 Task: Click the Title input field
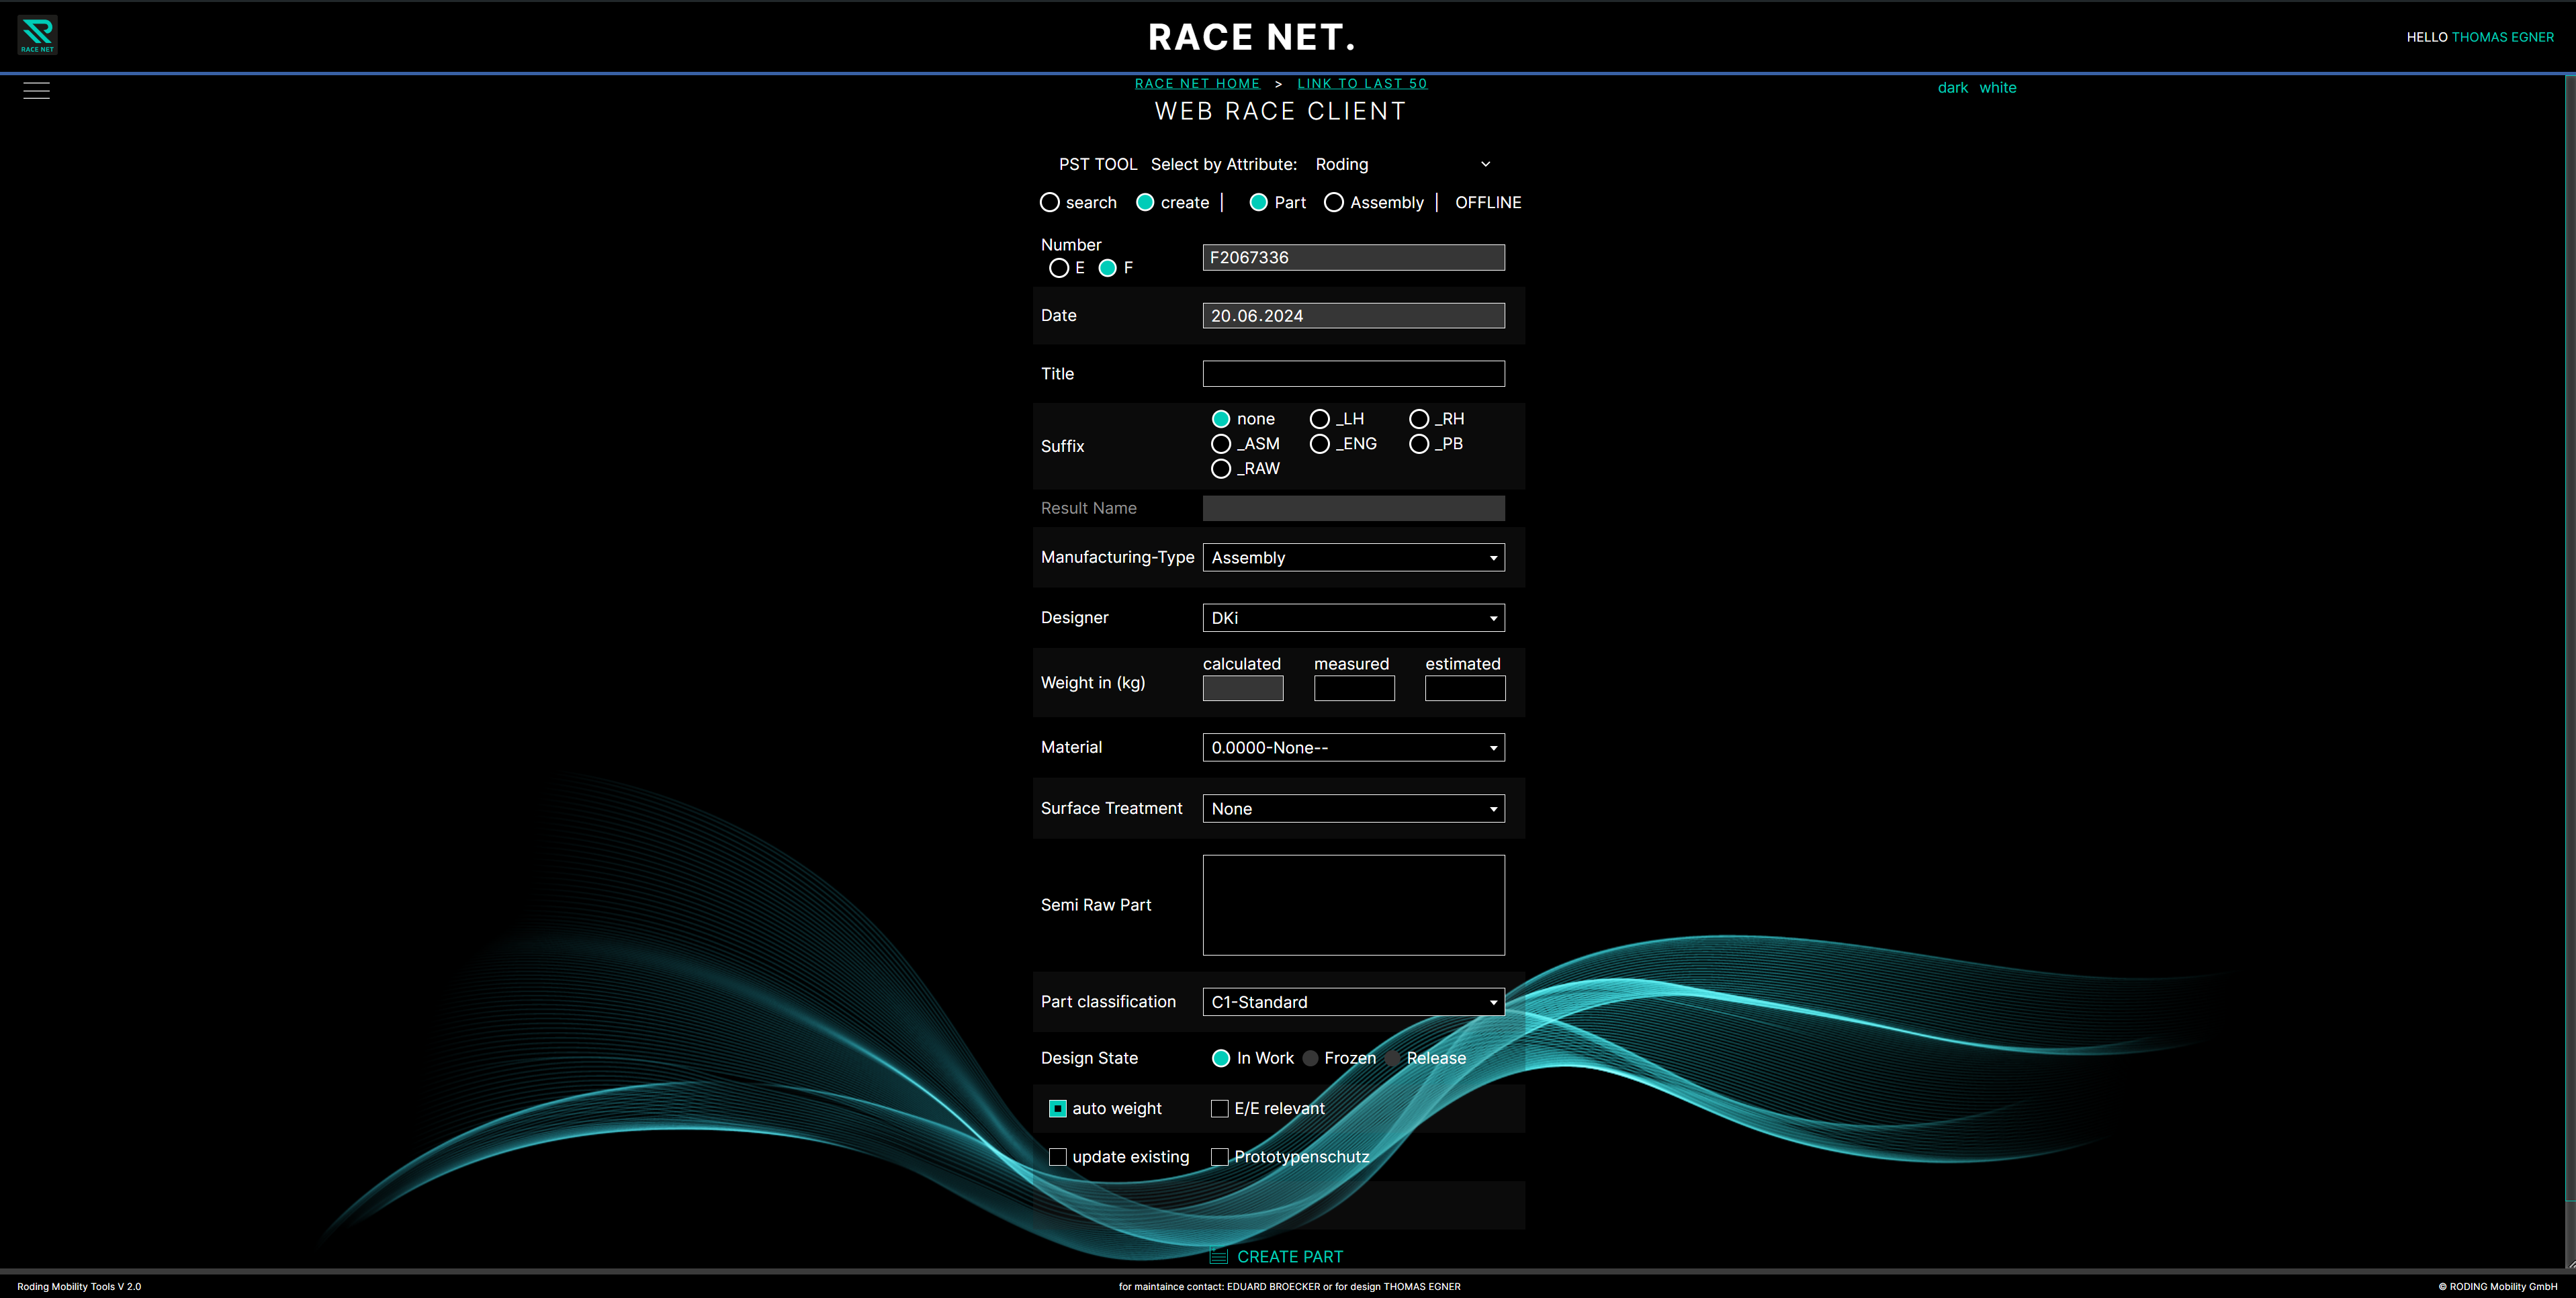pyautogui.click(x=1353, y=373)
